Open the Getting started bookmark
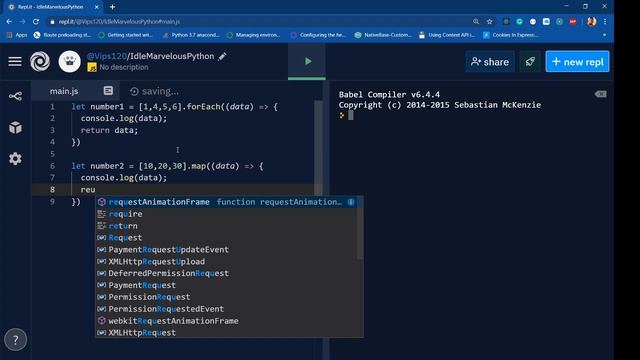 click(x=126, y=35)
